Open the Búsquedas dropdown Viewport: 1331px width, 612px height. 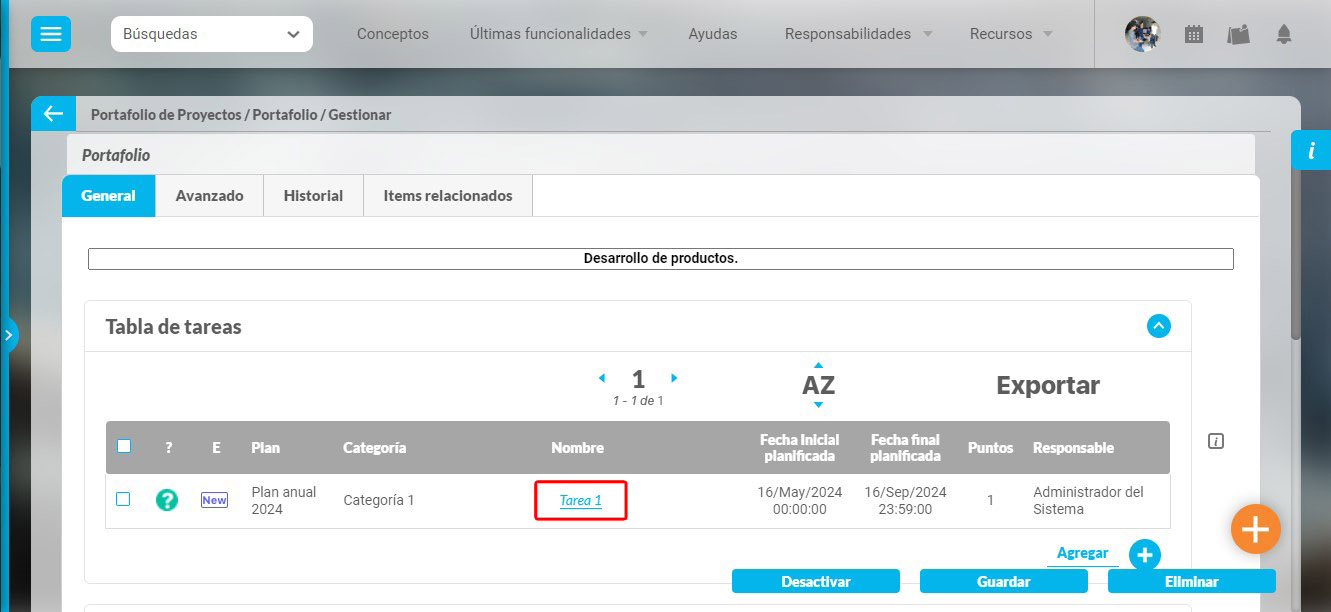pyautogui.click(x=211, y=34)
